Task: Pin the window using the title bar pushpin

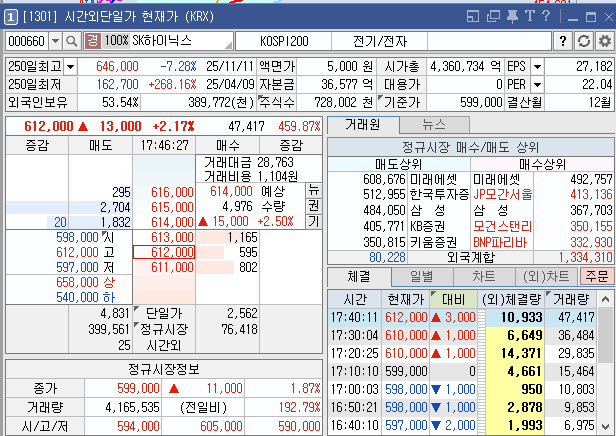Action: click(x=510, y=17)
